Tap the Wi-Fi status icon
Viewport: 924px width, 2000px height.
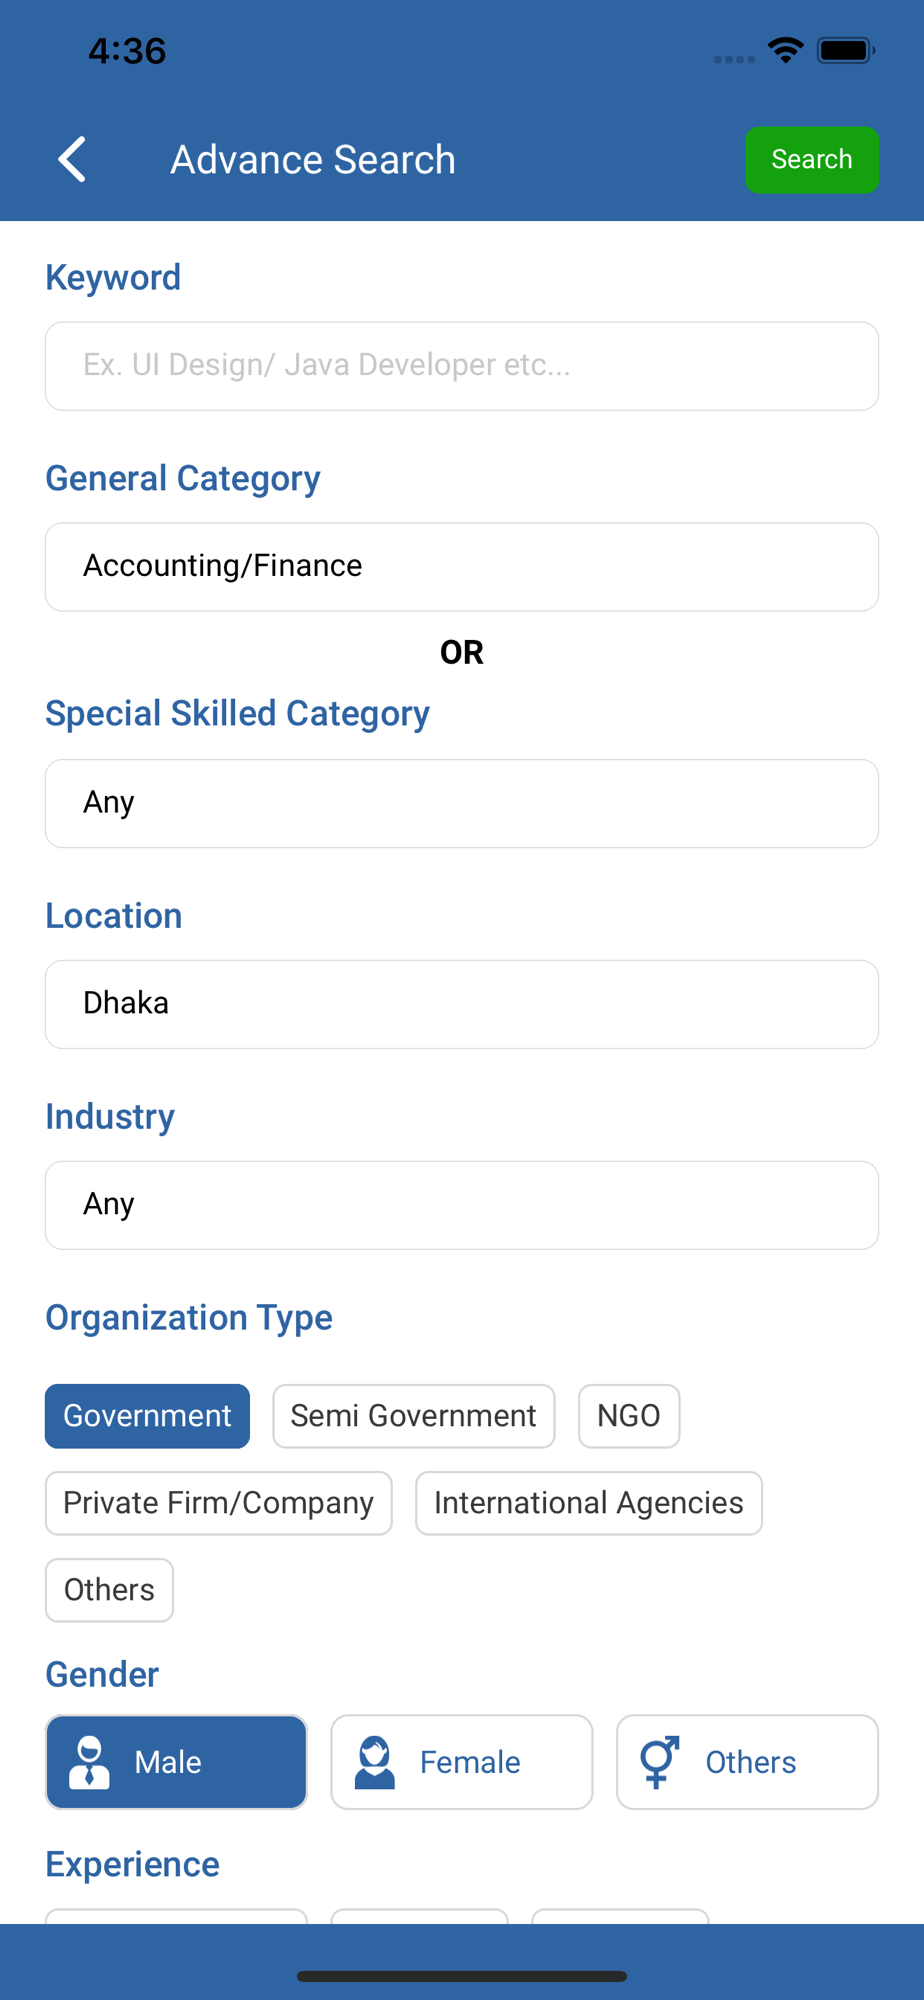[x=786, y=50]
